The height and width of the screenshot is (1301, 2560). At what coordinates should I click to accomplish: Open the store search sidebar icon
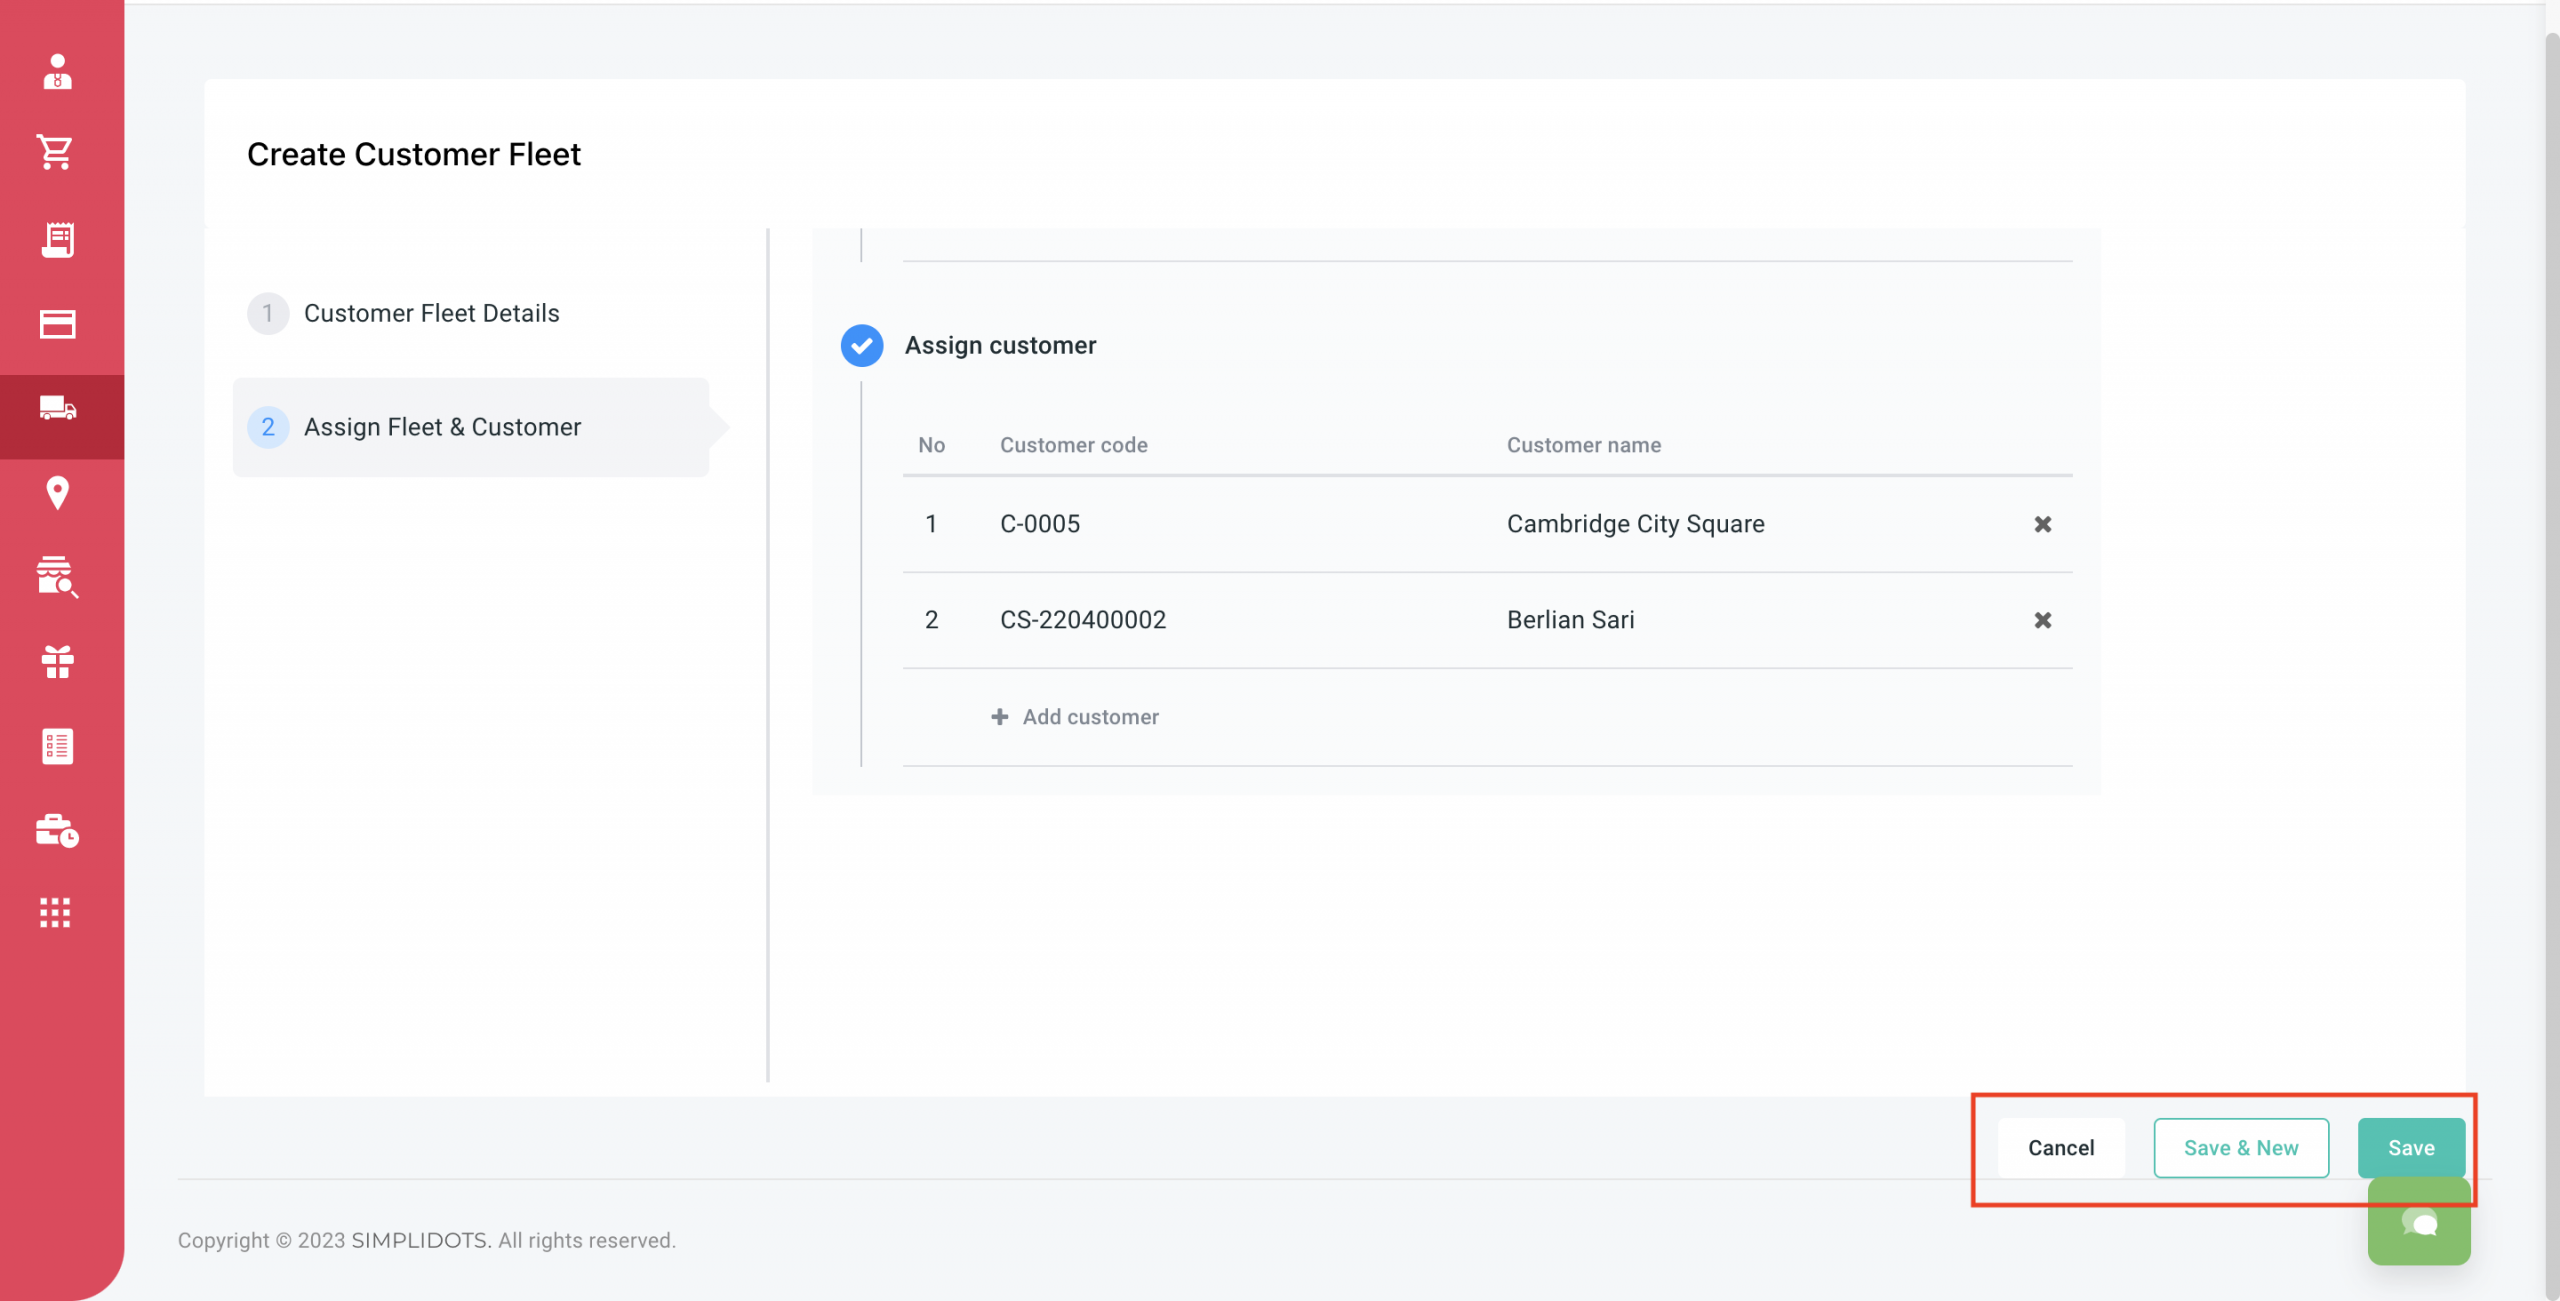tap(57, 577)
